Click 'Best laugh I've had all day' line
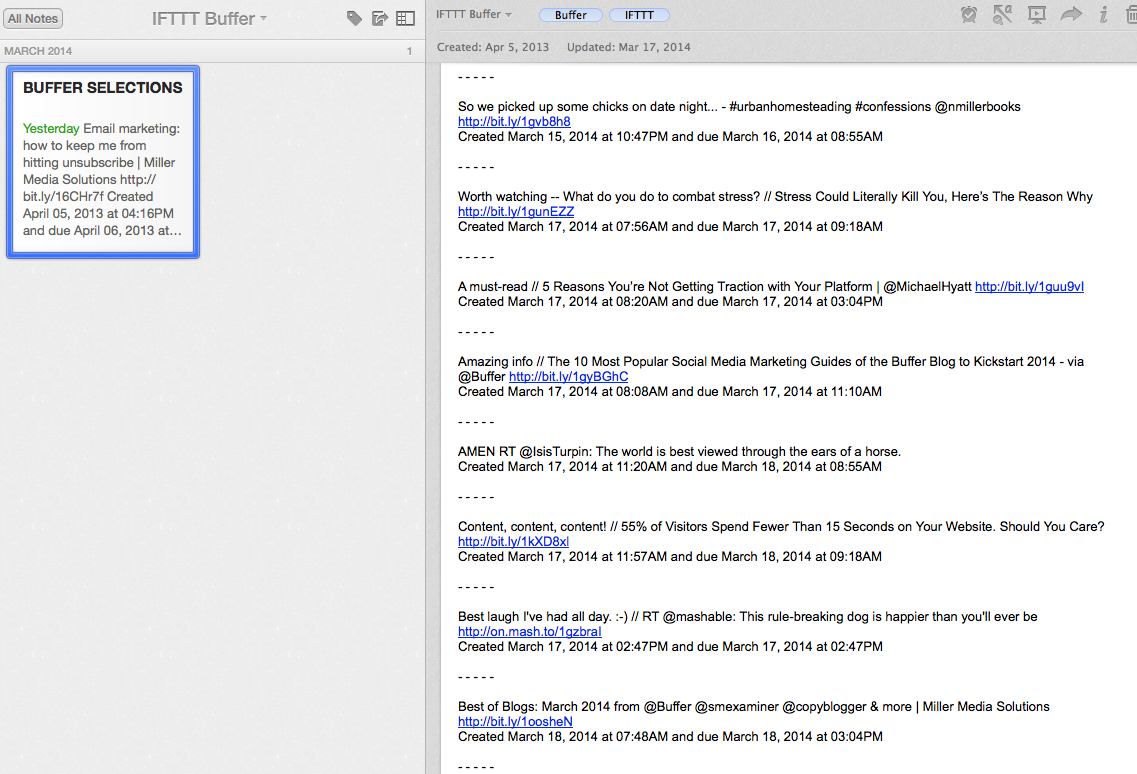1137x774 pixels. [x=748, y=617]
